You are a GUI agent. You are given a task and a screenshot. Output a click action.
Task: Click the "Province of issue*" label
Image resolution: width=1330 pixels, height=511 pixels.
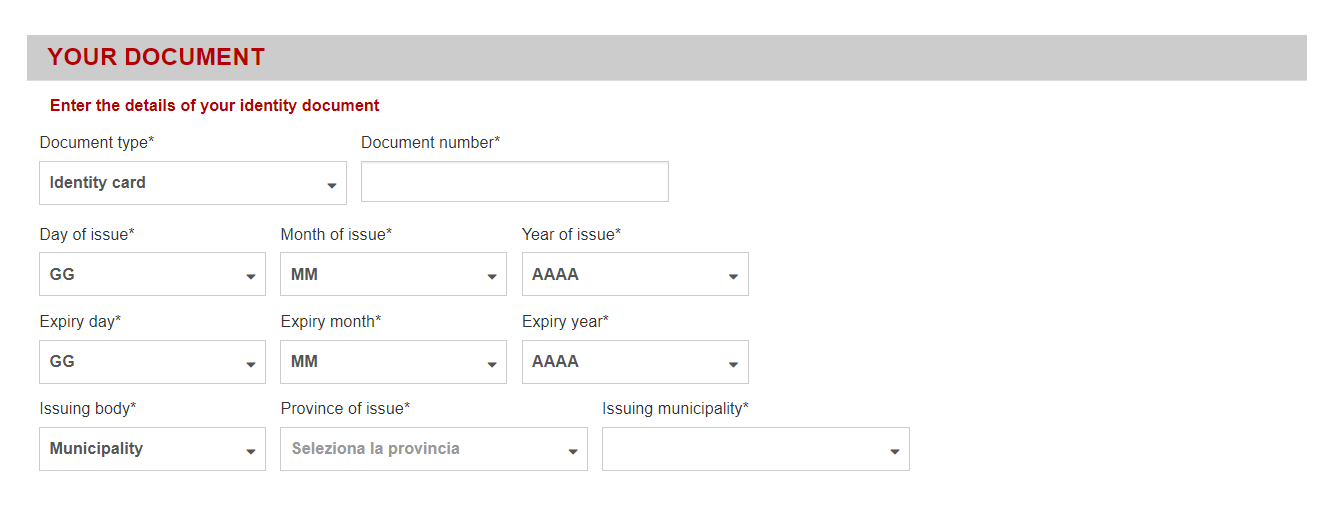click(x=345, y=408)
